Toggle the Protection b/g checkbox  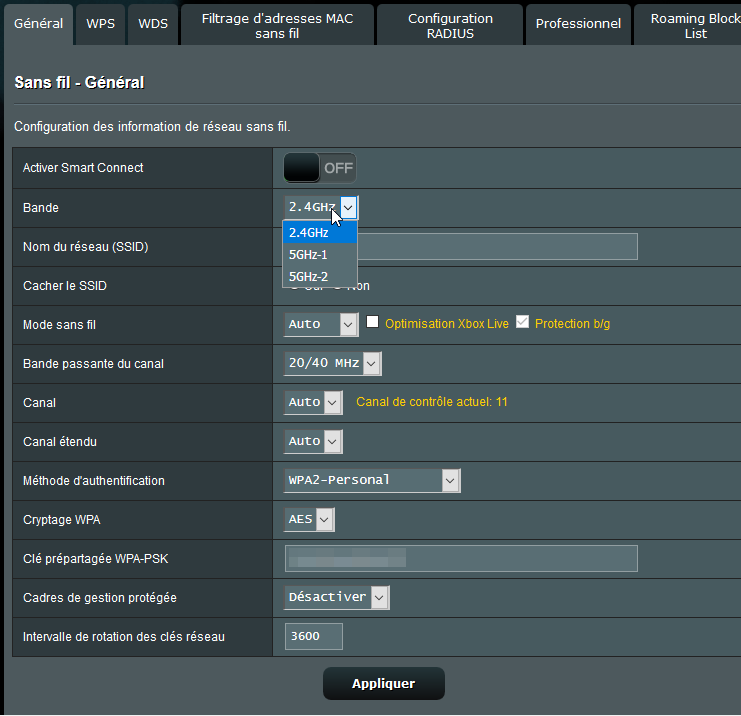point(522,322)
